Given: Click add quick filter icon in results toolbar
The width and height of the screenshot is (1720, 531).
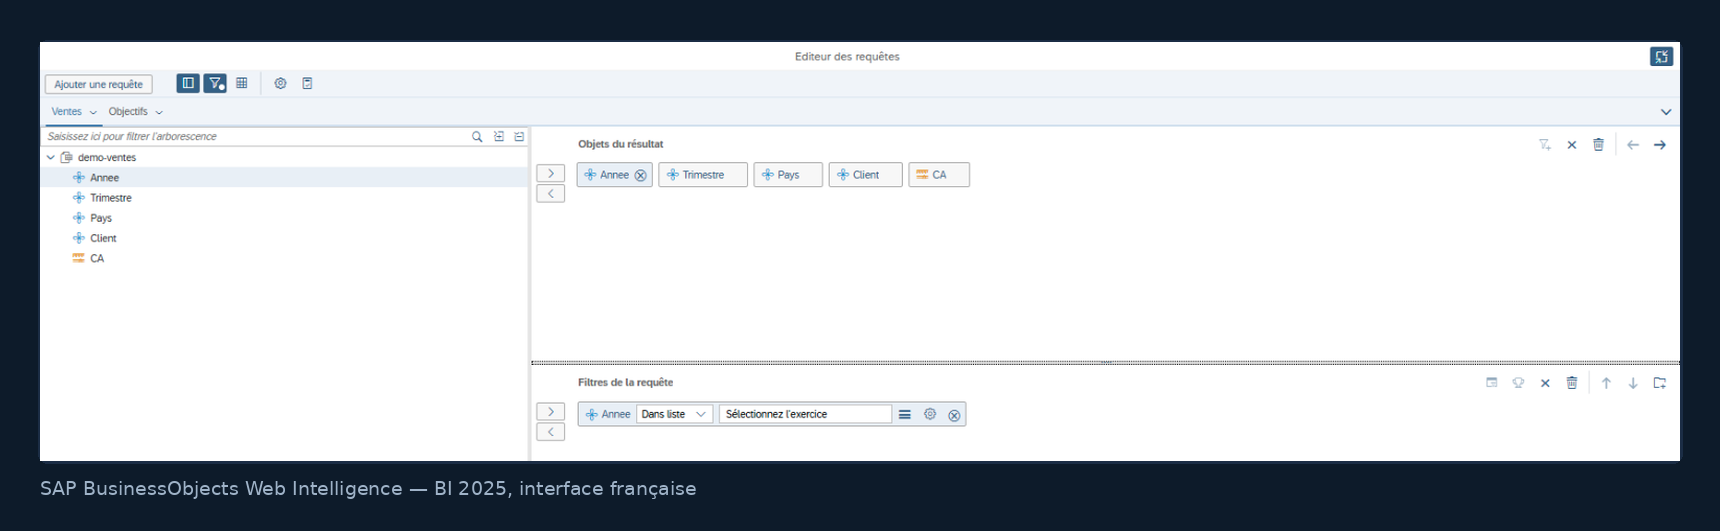Looking at the screenshot, I should [x=1545, y=145].
